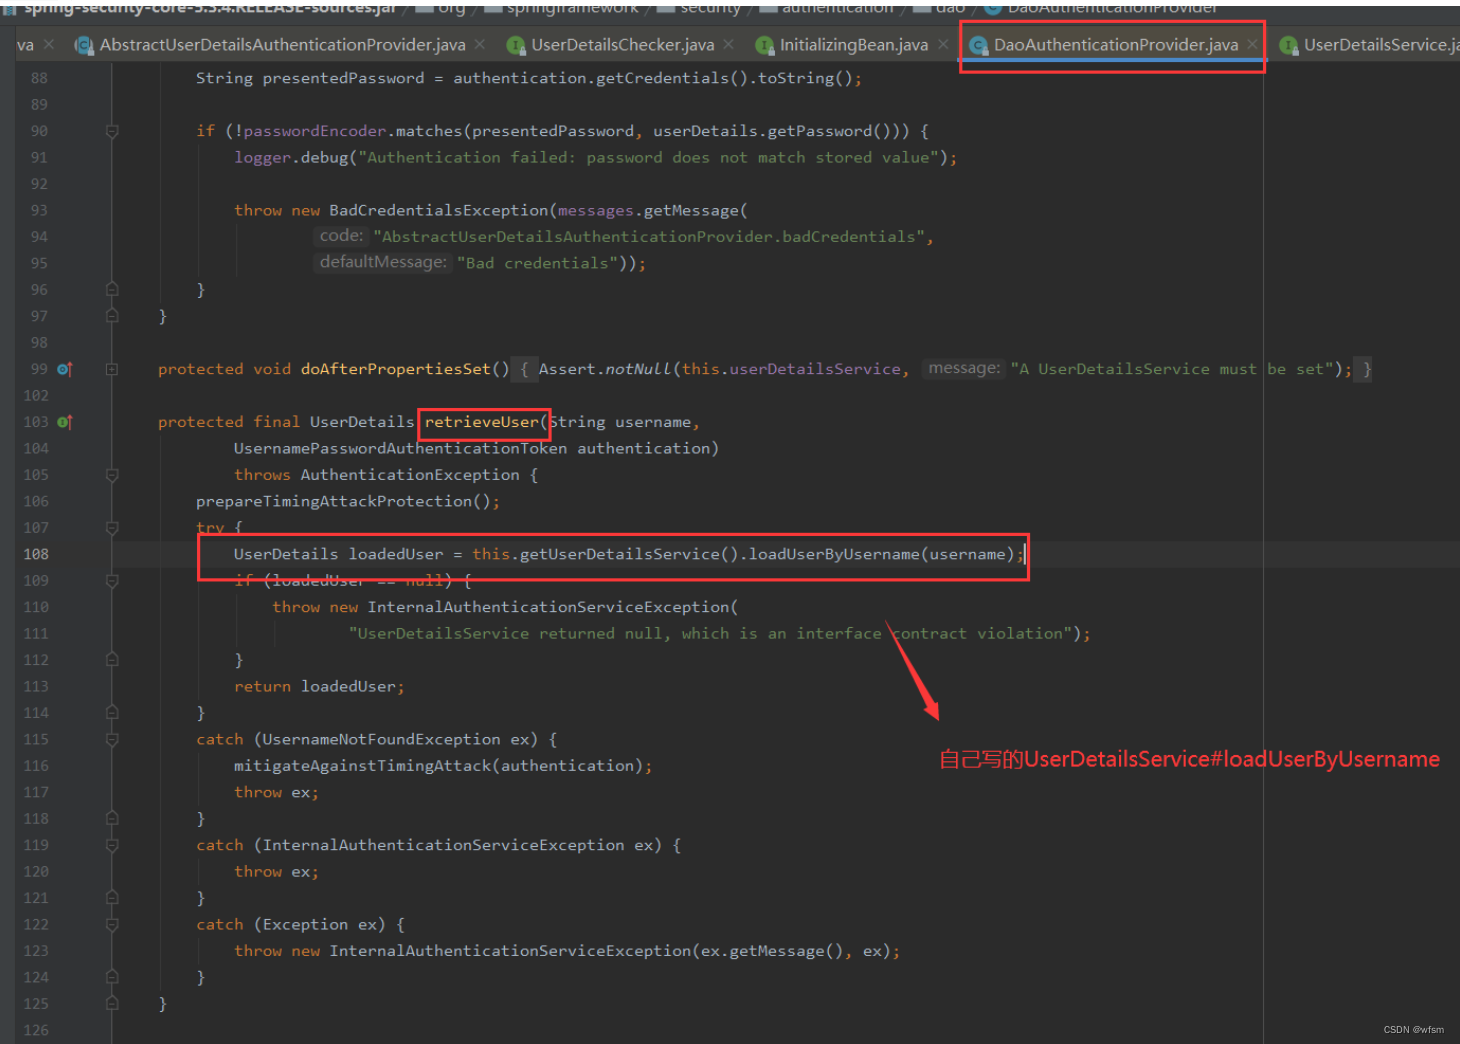Click line number 103 in the gutter
This screenshot has width=1460, height=1044.
(x=36, y=422)
